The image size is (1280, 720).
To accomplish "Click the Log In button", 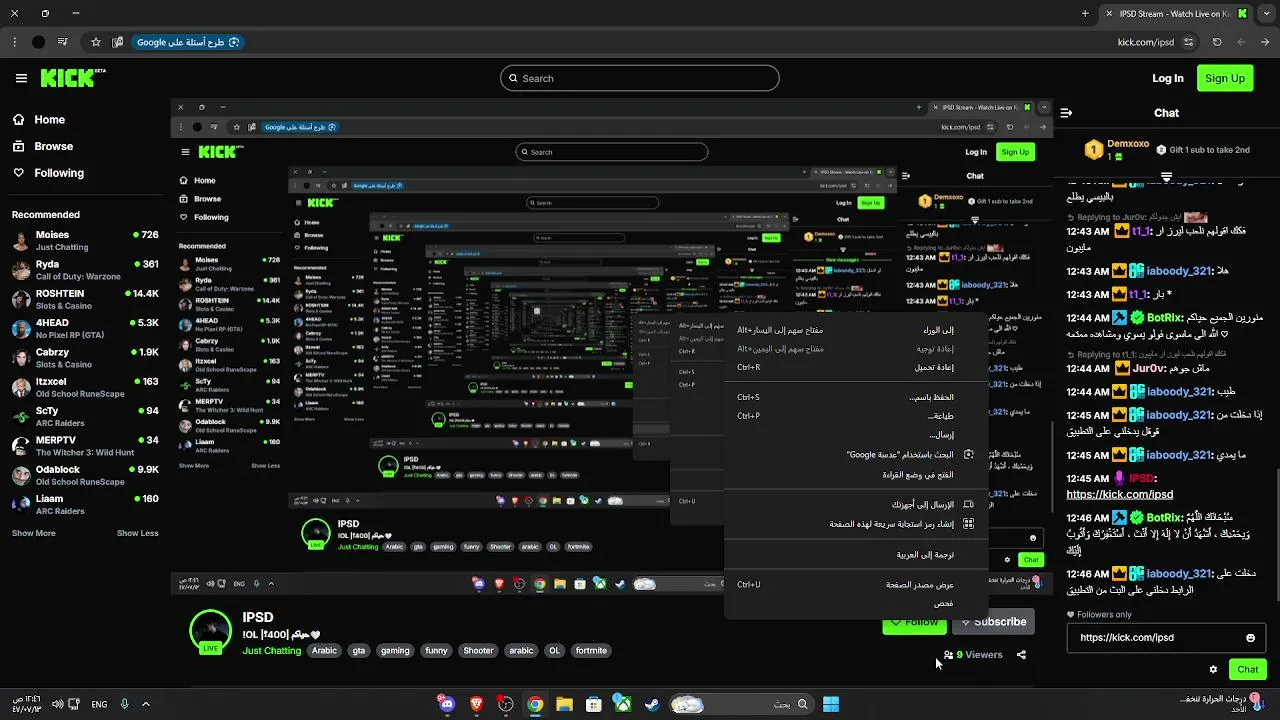I will pyautogui.click(x=1167, y=78).
